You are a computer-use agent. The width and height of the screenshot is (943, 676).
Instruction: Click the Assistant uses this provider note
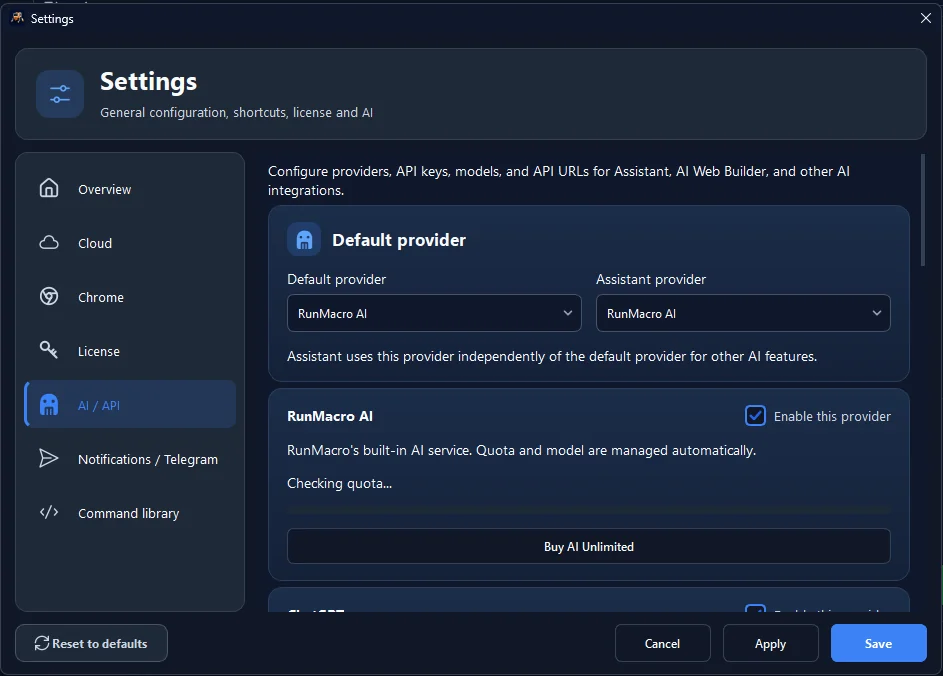[x=552, y=356]
